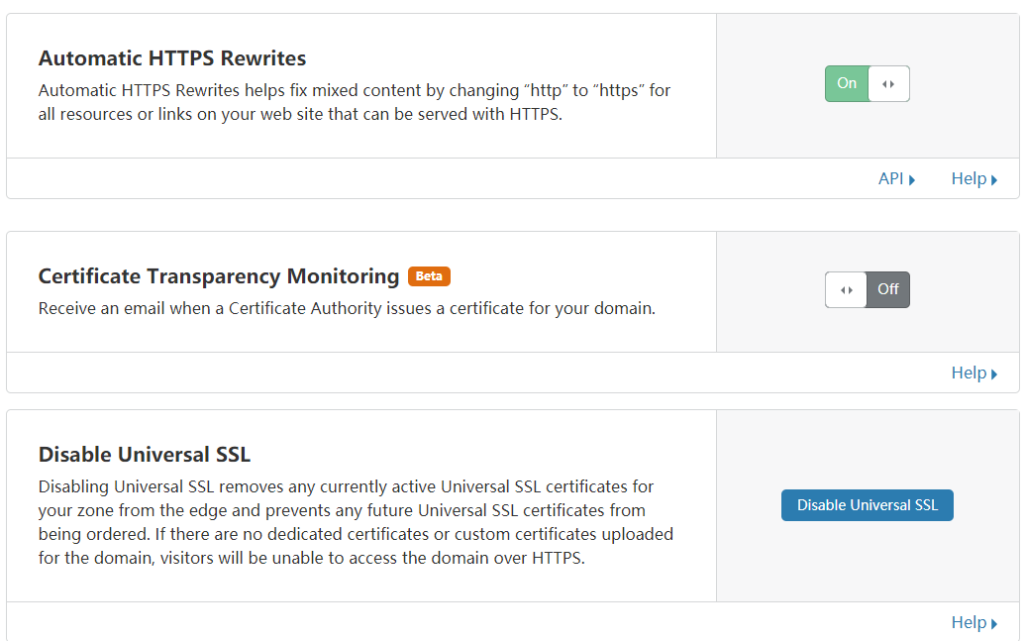The height and width of the screenshot is (641, 1024).
Task: Click the Certificate Transparency Monitoring heading
Action: pyautogui.click(x=218, y=276)
